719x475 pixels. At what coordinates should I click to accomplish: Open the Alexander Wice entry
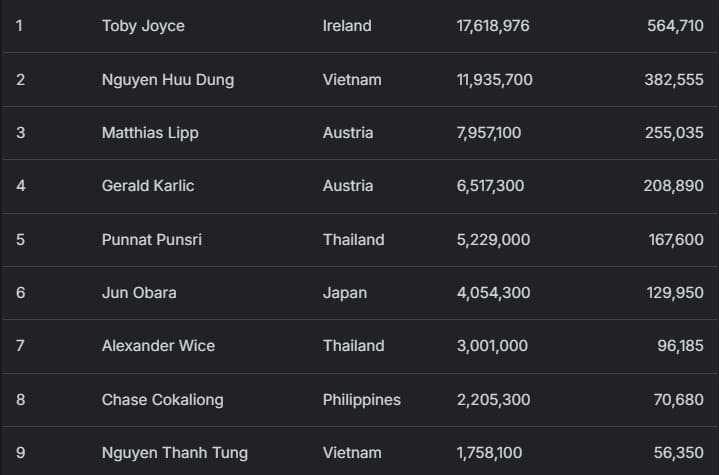(x=158, y=346)
